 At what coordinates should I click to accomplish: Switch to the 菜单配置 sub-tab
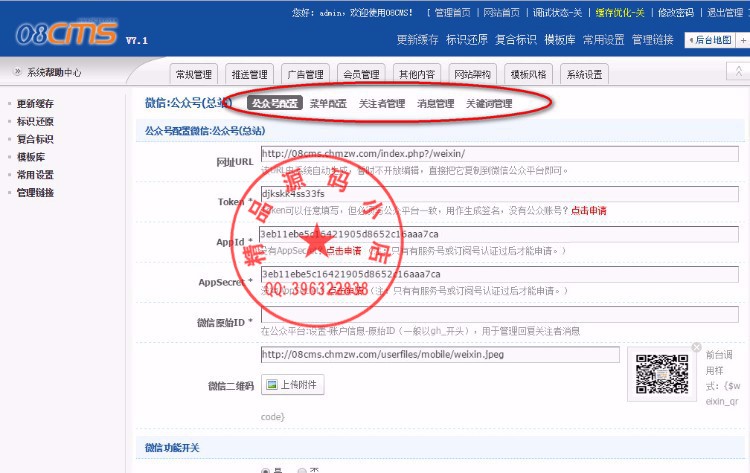[x=328, y=103]
